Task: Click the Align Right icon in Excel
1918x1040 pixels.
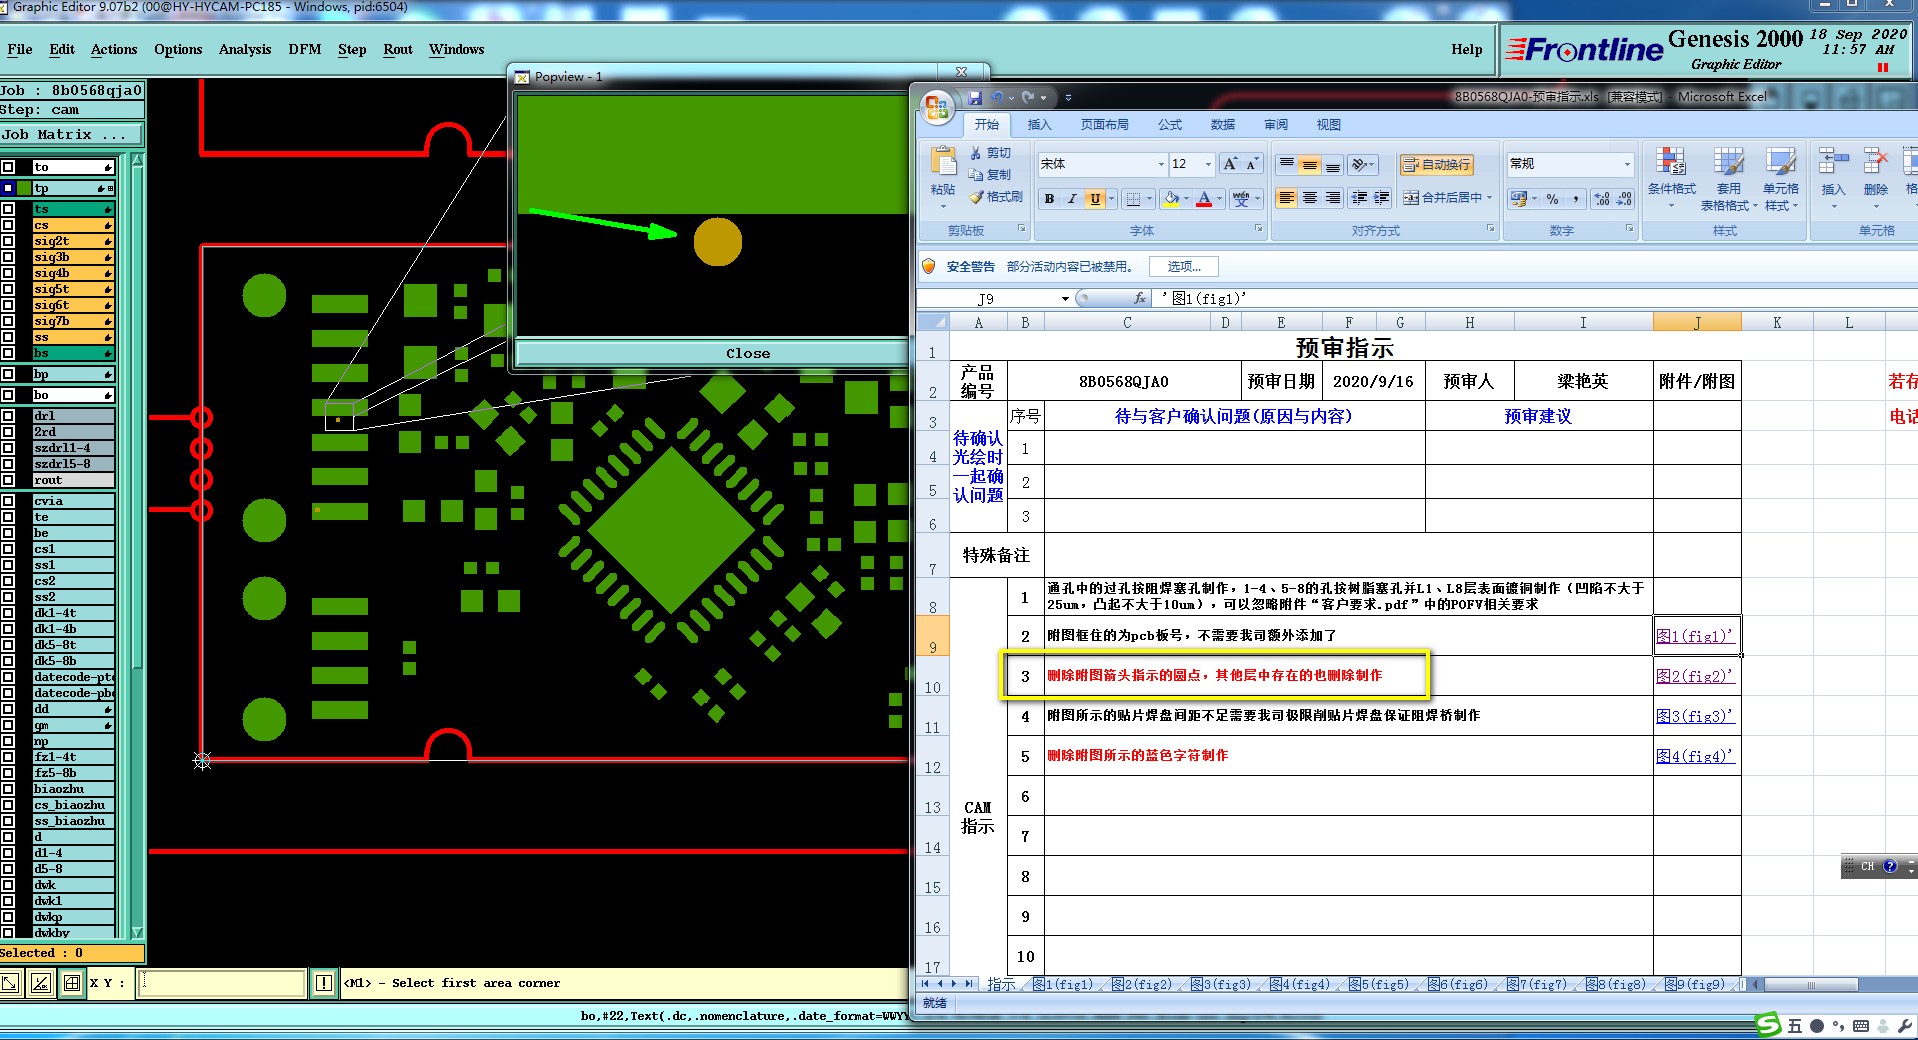Action: click(1333, 198)
